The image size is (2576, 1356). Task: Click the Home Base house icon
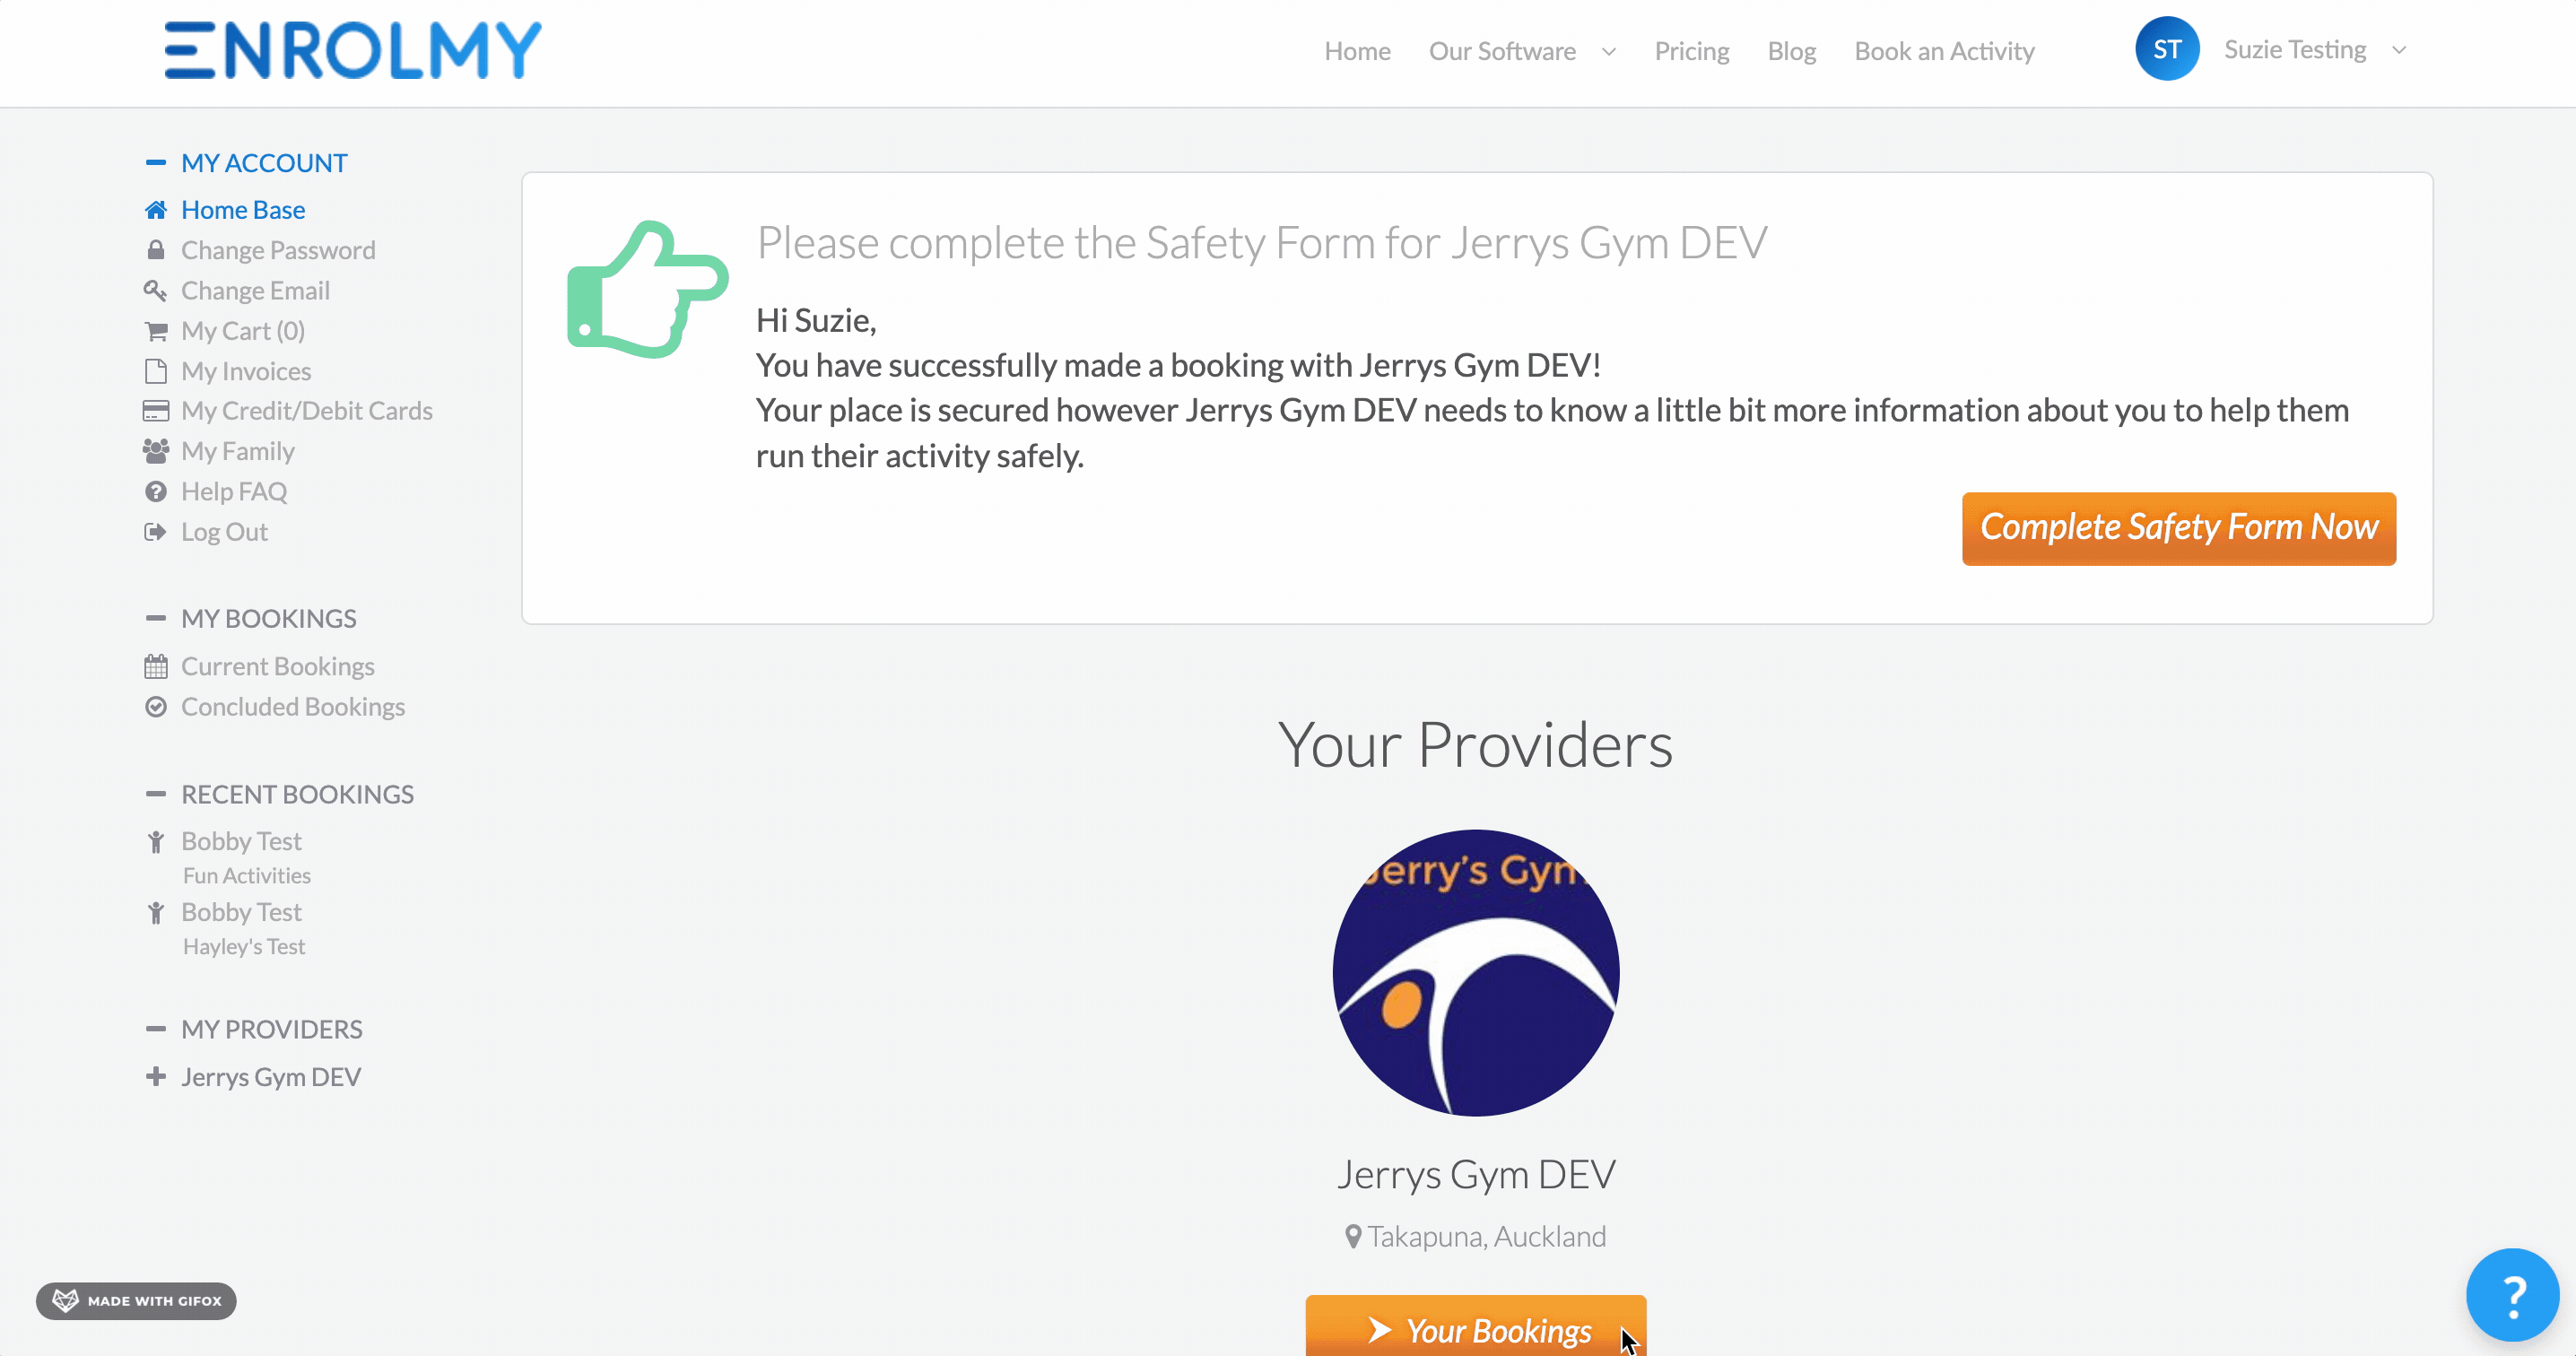pyautogui.click(x=156, y=210)
